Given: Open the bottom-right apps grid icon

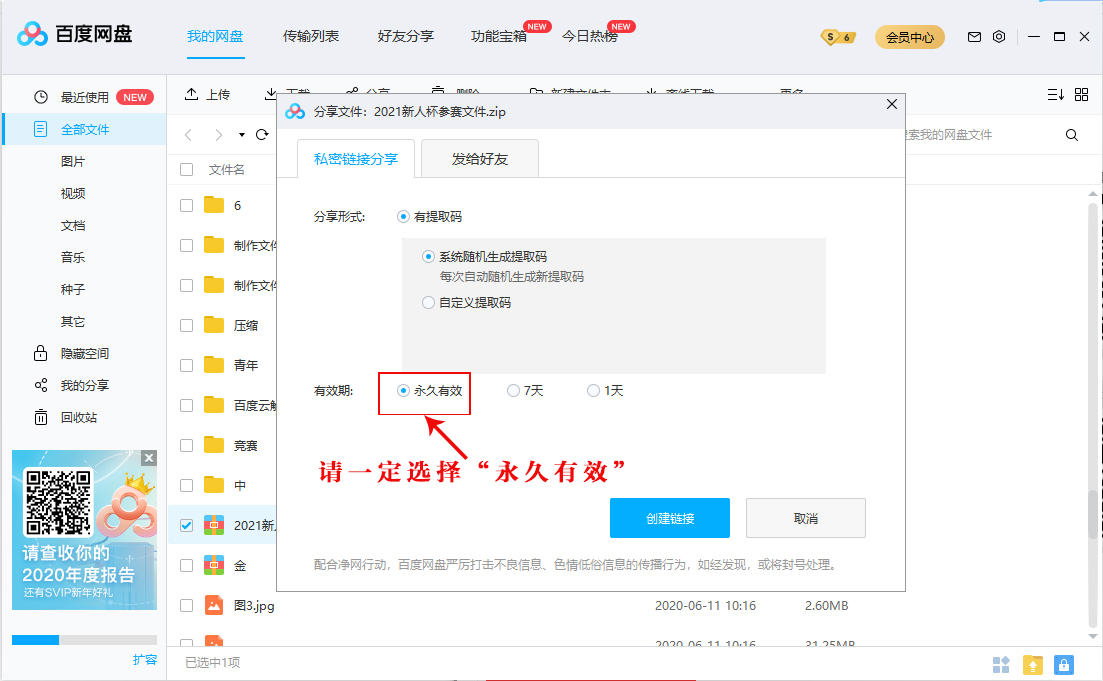Looking at the screenshot, I should pos(1001,664).
